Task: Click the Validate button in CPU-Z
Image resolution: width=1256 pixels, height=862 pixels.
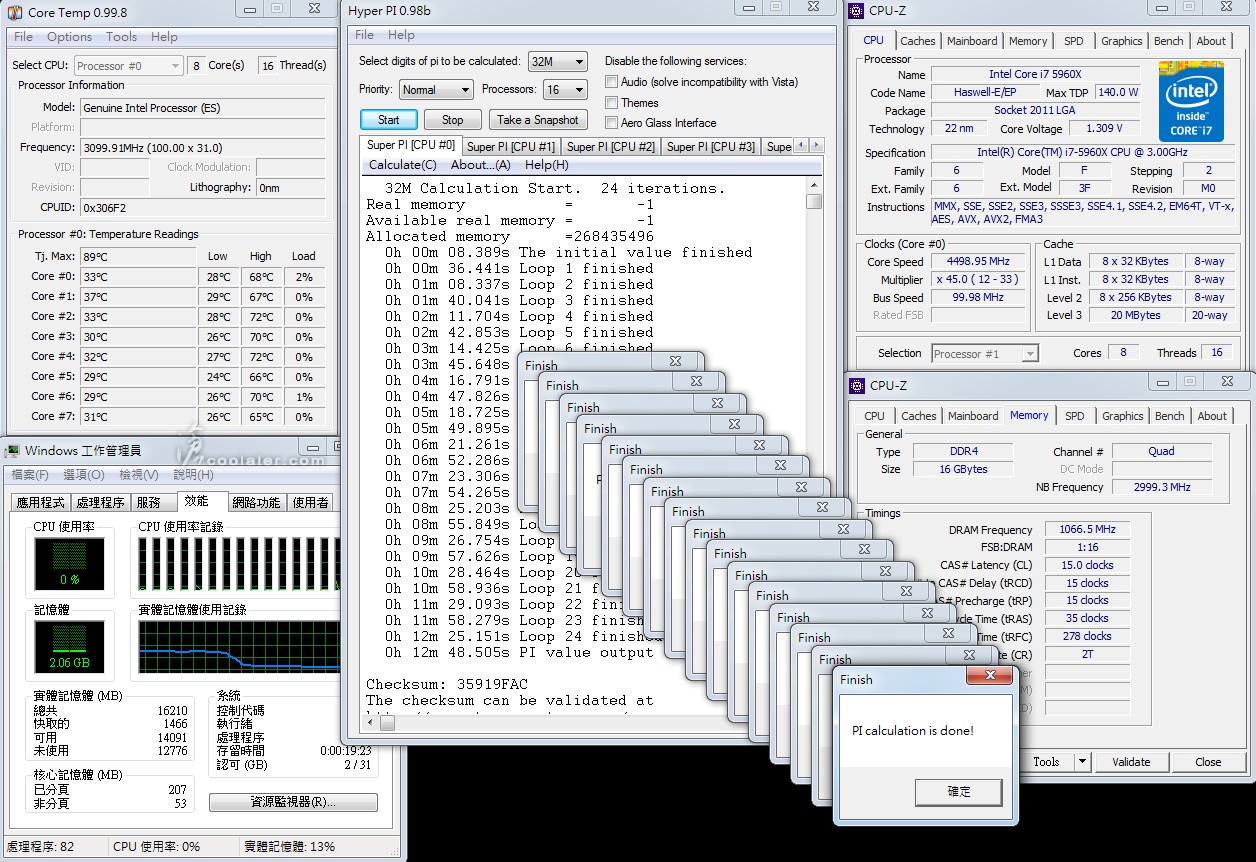Action: 1131,762
